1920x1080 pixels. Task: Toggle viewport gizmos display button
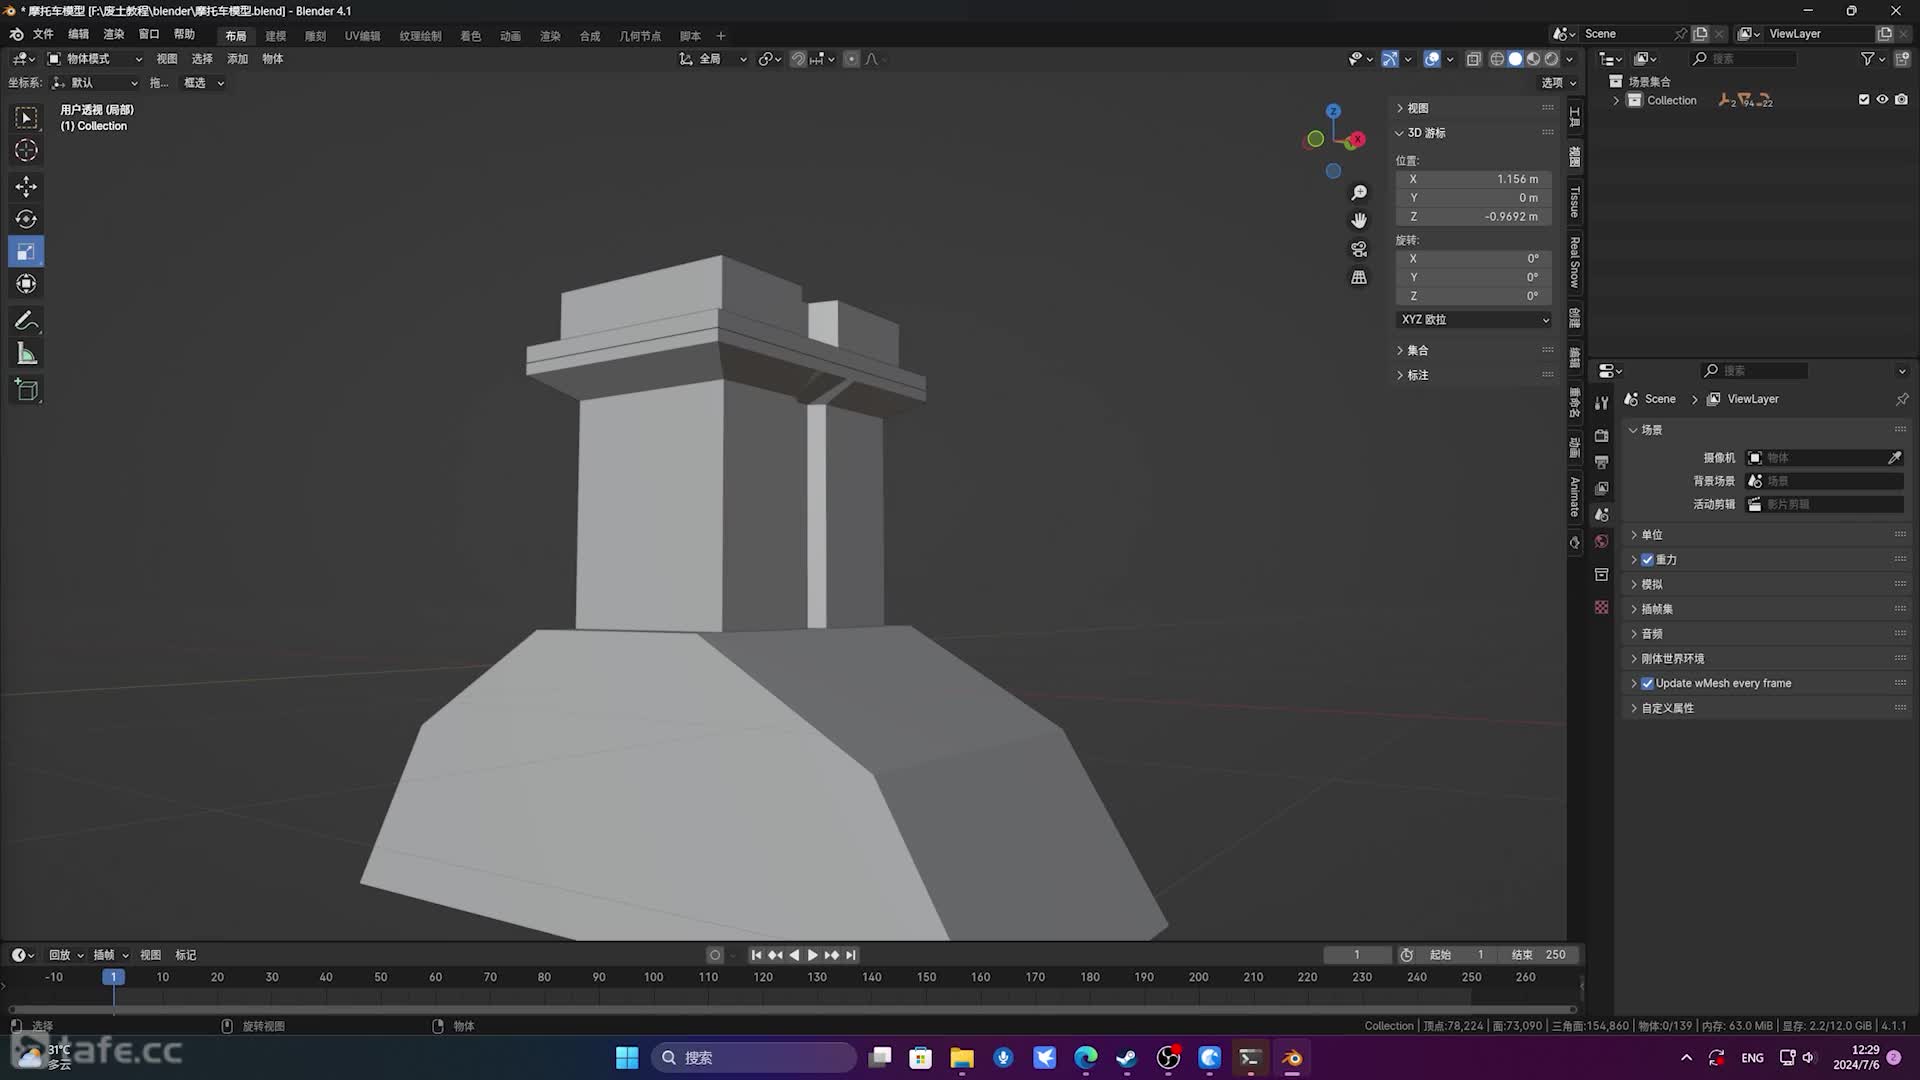(1390, 59)
